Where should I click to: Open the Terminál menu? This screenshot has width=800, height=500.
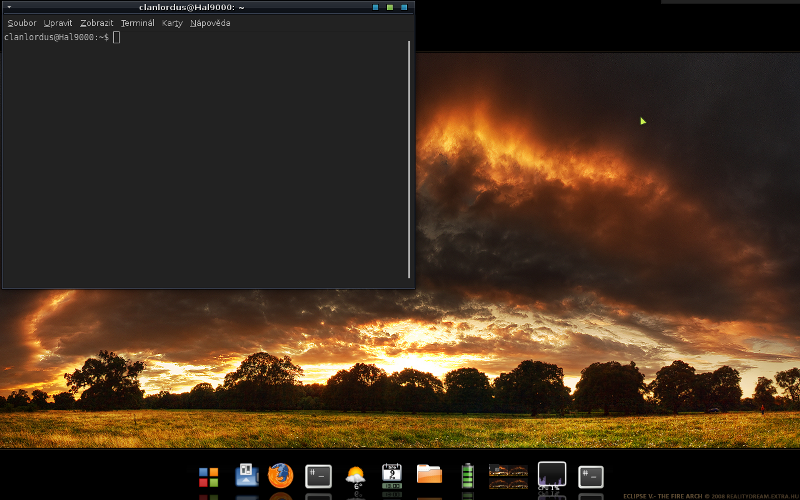pyautogui.click(x=137, y=23)
